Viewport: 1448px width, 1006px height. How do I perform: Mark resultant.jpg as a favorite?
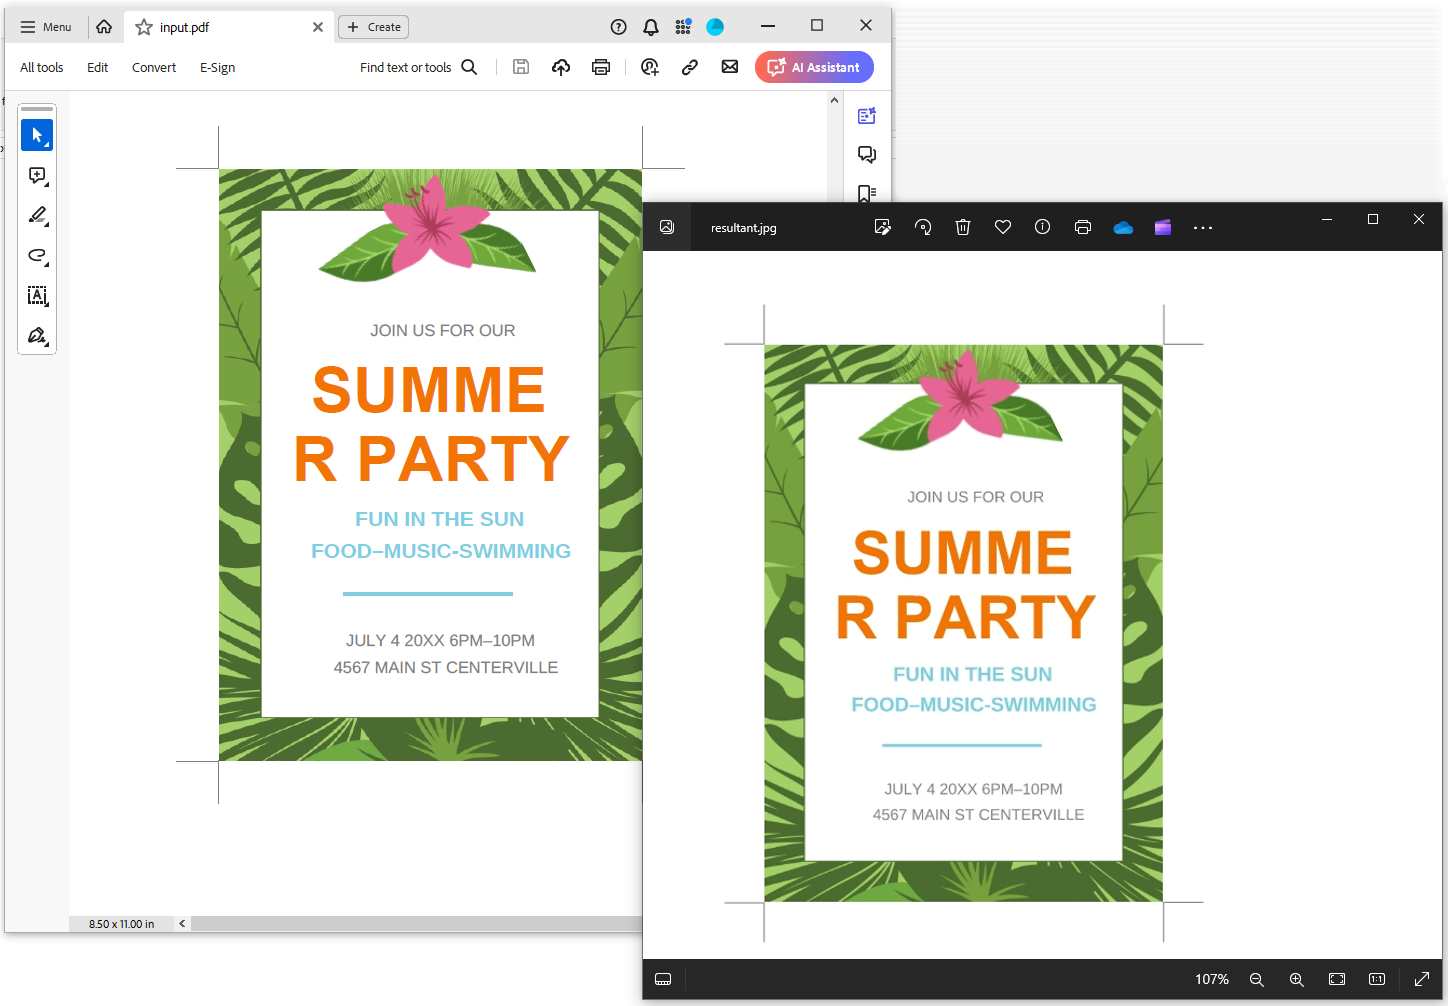point(1003,227)
